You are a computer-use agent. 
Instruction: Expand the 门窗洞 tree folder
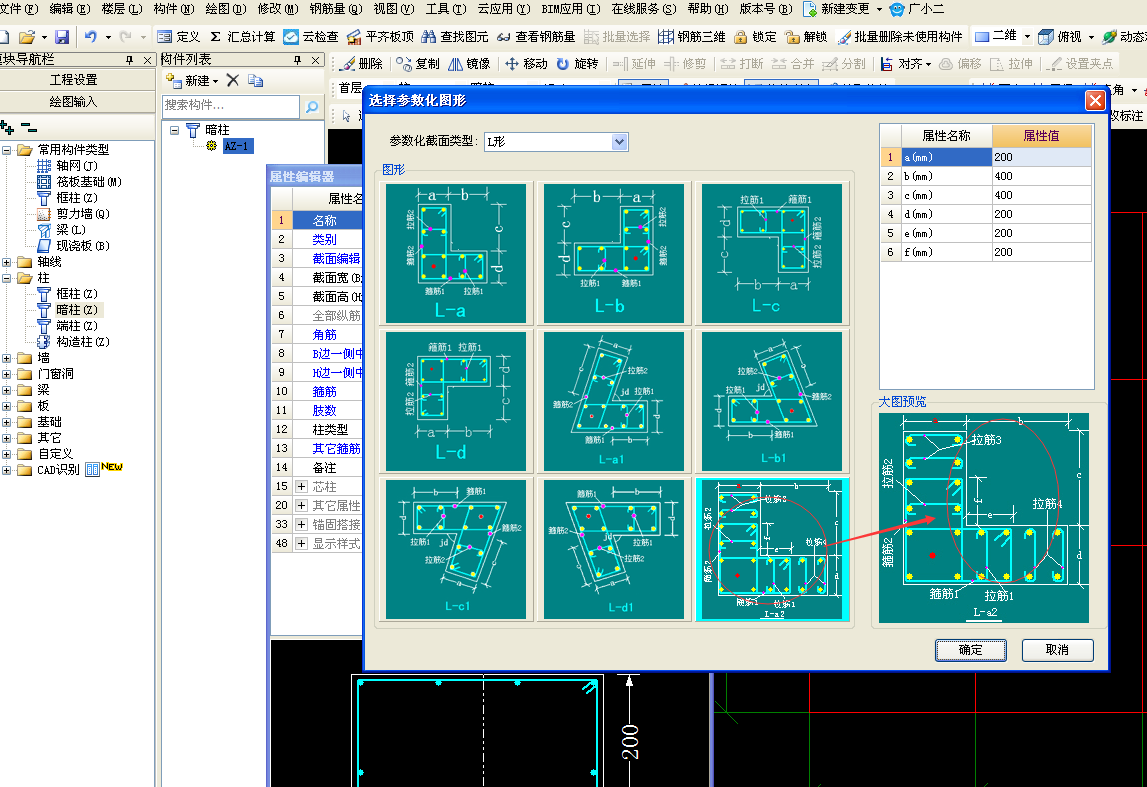pos(7,374)
